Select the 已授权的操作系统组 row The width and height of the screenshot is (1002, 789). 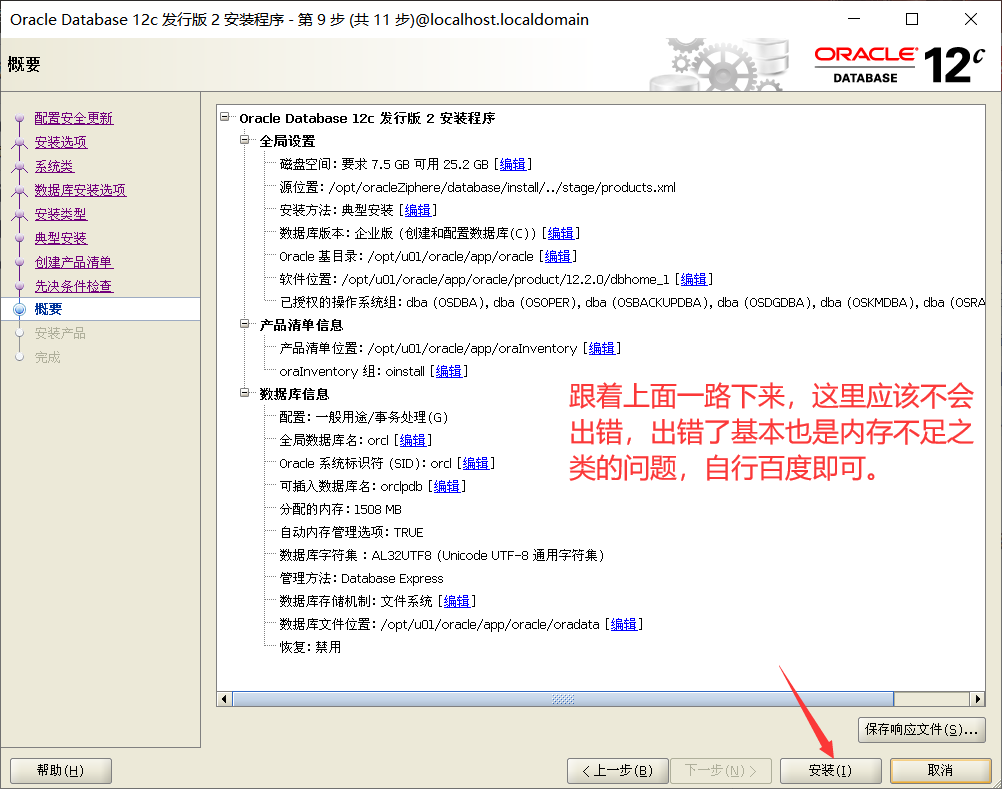[x=632, y=302]
